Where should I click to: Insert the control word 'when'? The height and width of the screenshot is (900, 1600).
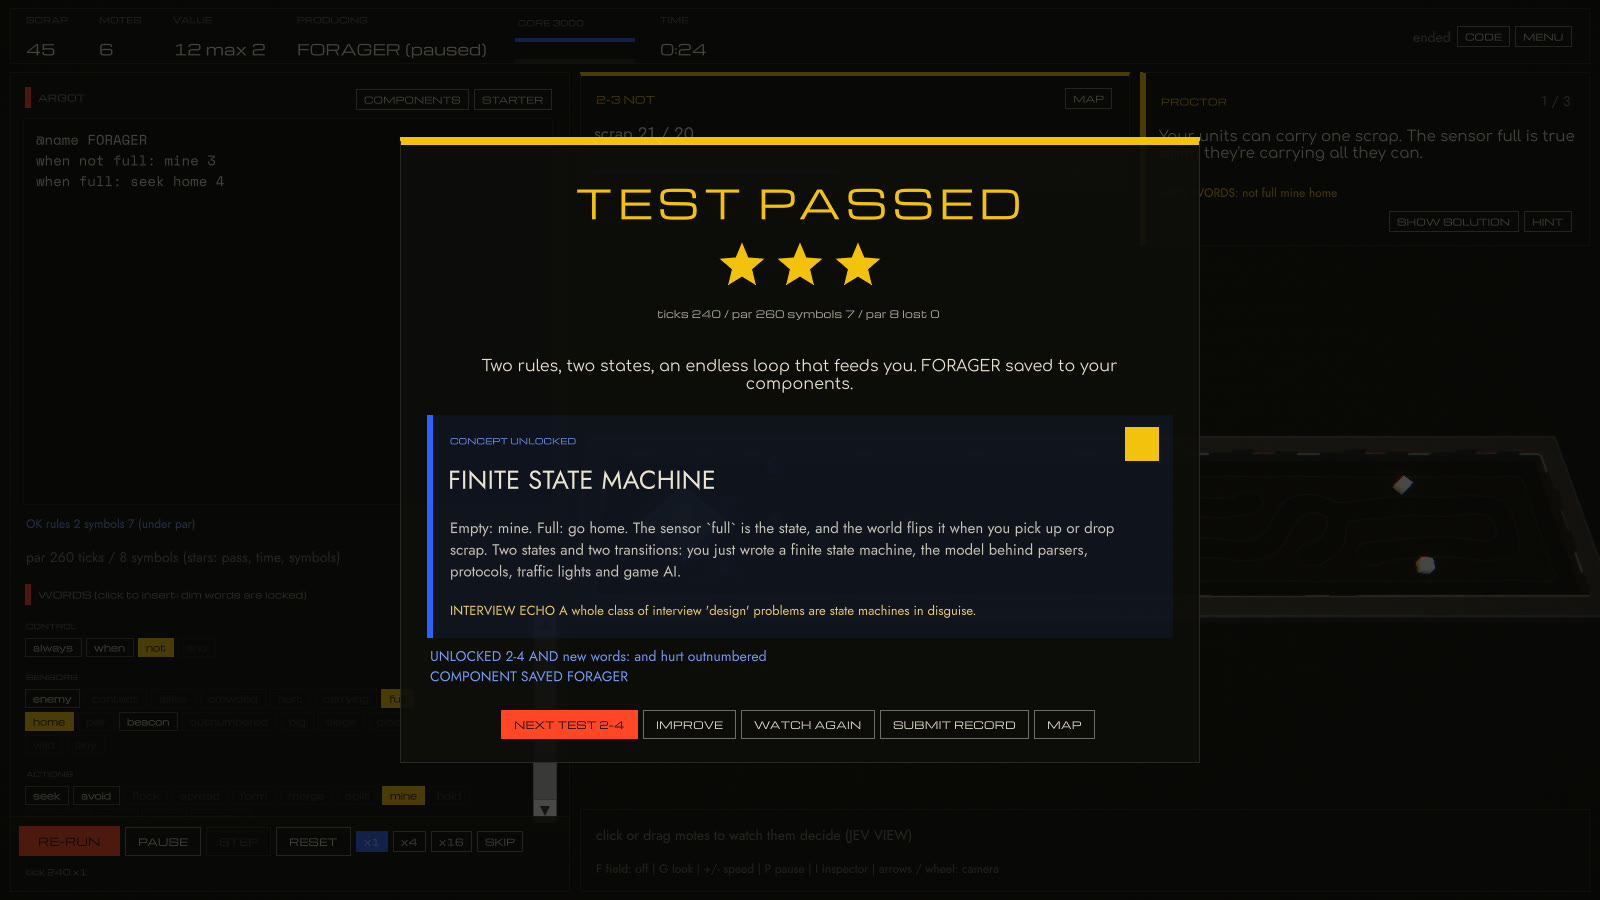[x=110, y=648]
